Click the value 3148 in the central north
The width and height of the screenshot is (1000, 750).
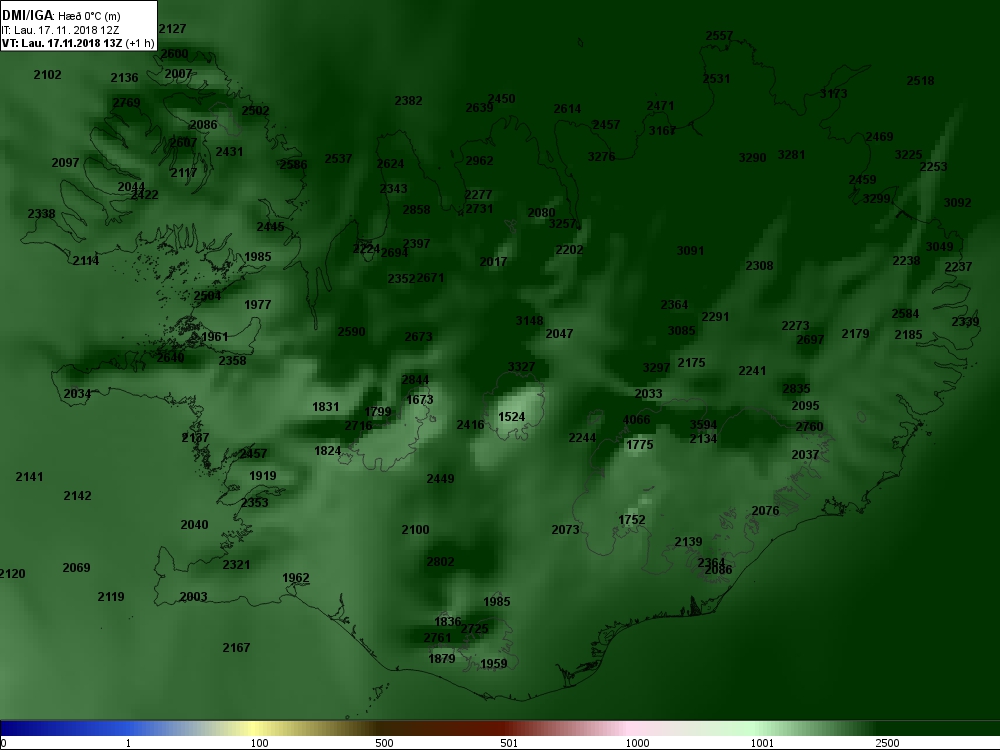click(529, 321)
